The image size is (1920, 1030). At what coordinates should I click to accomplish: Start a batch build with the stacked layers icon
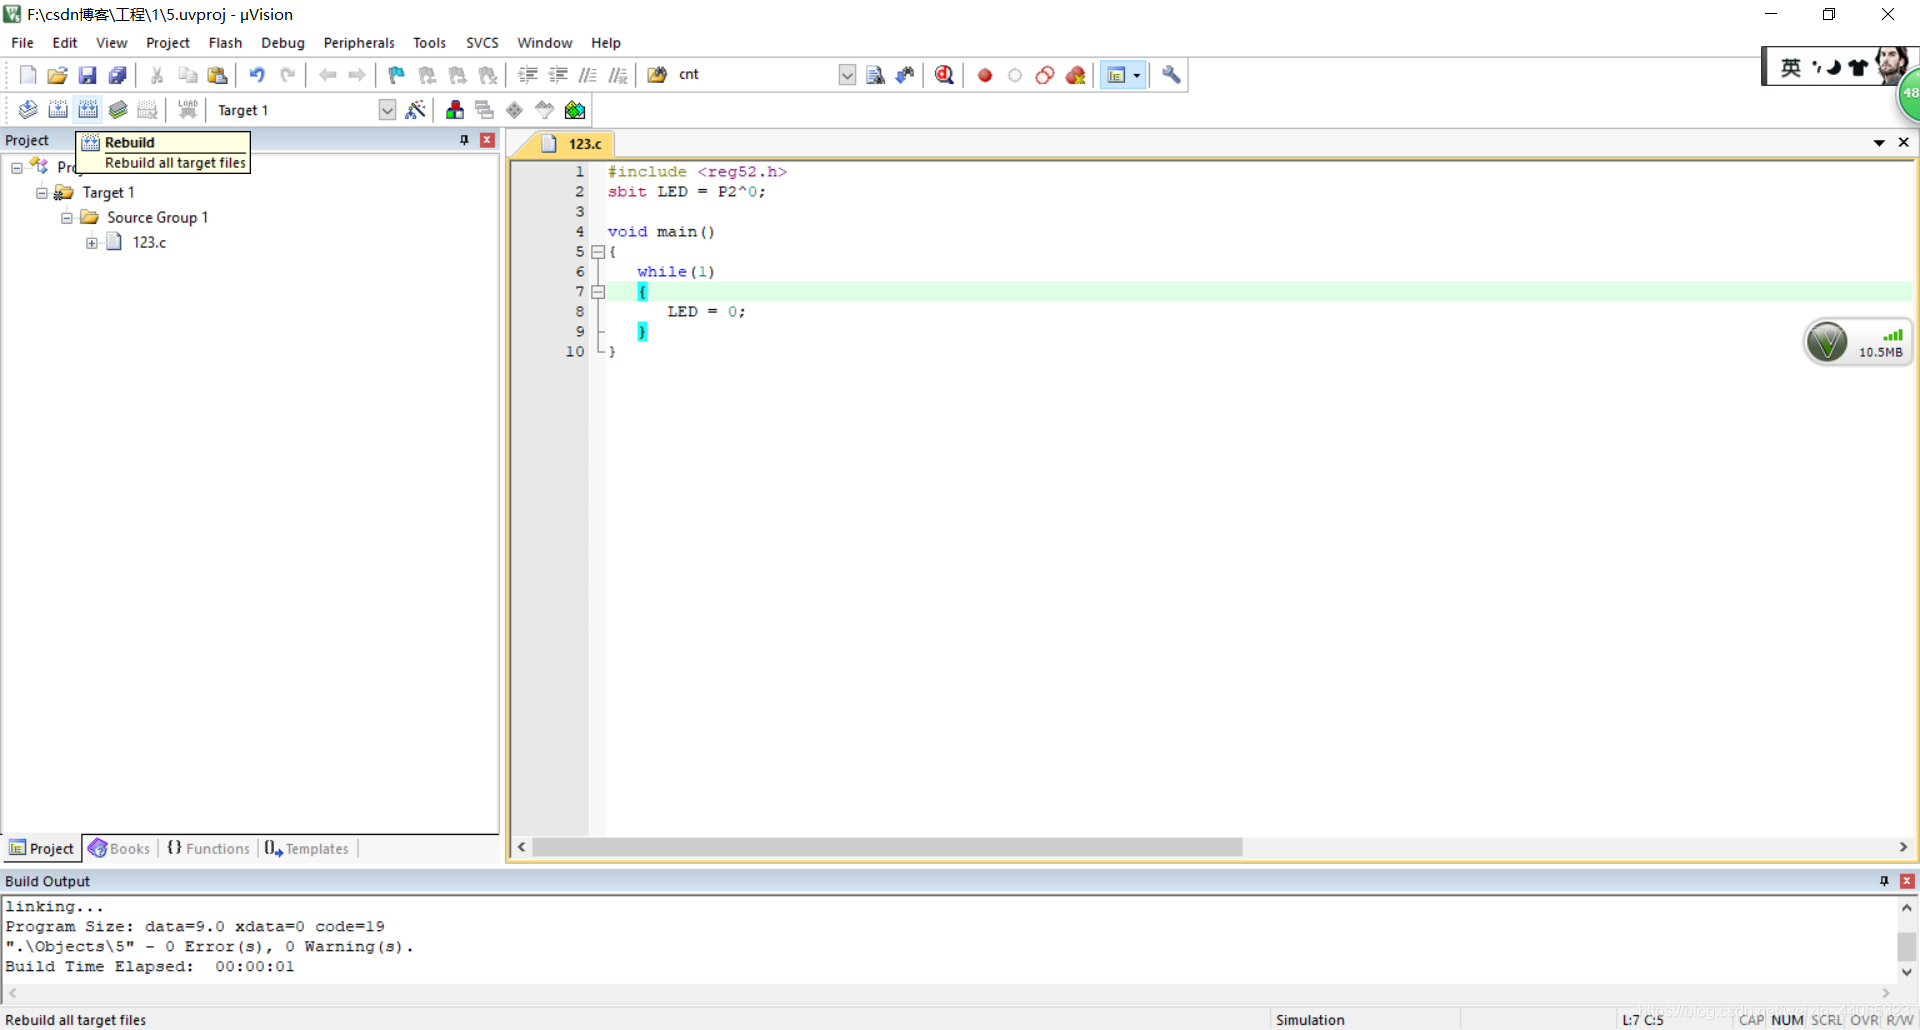pos(118,110)
